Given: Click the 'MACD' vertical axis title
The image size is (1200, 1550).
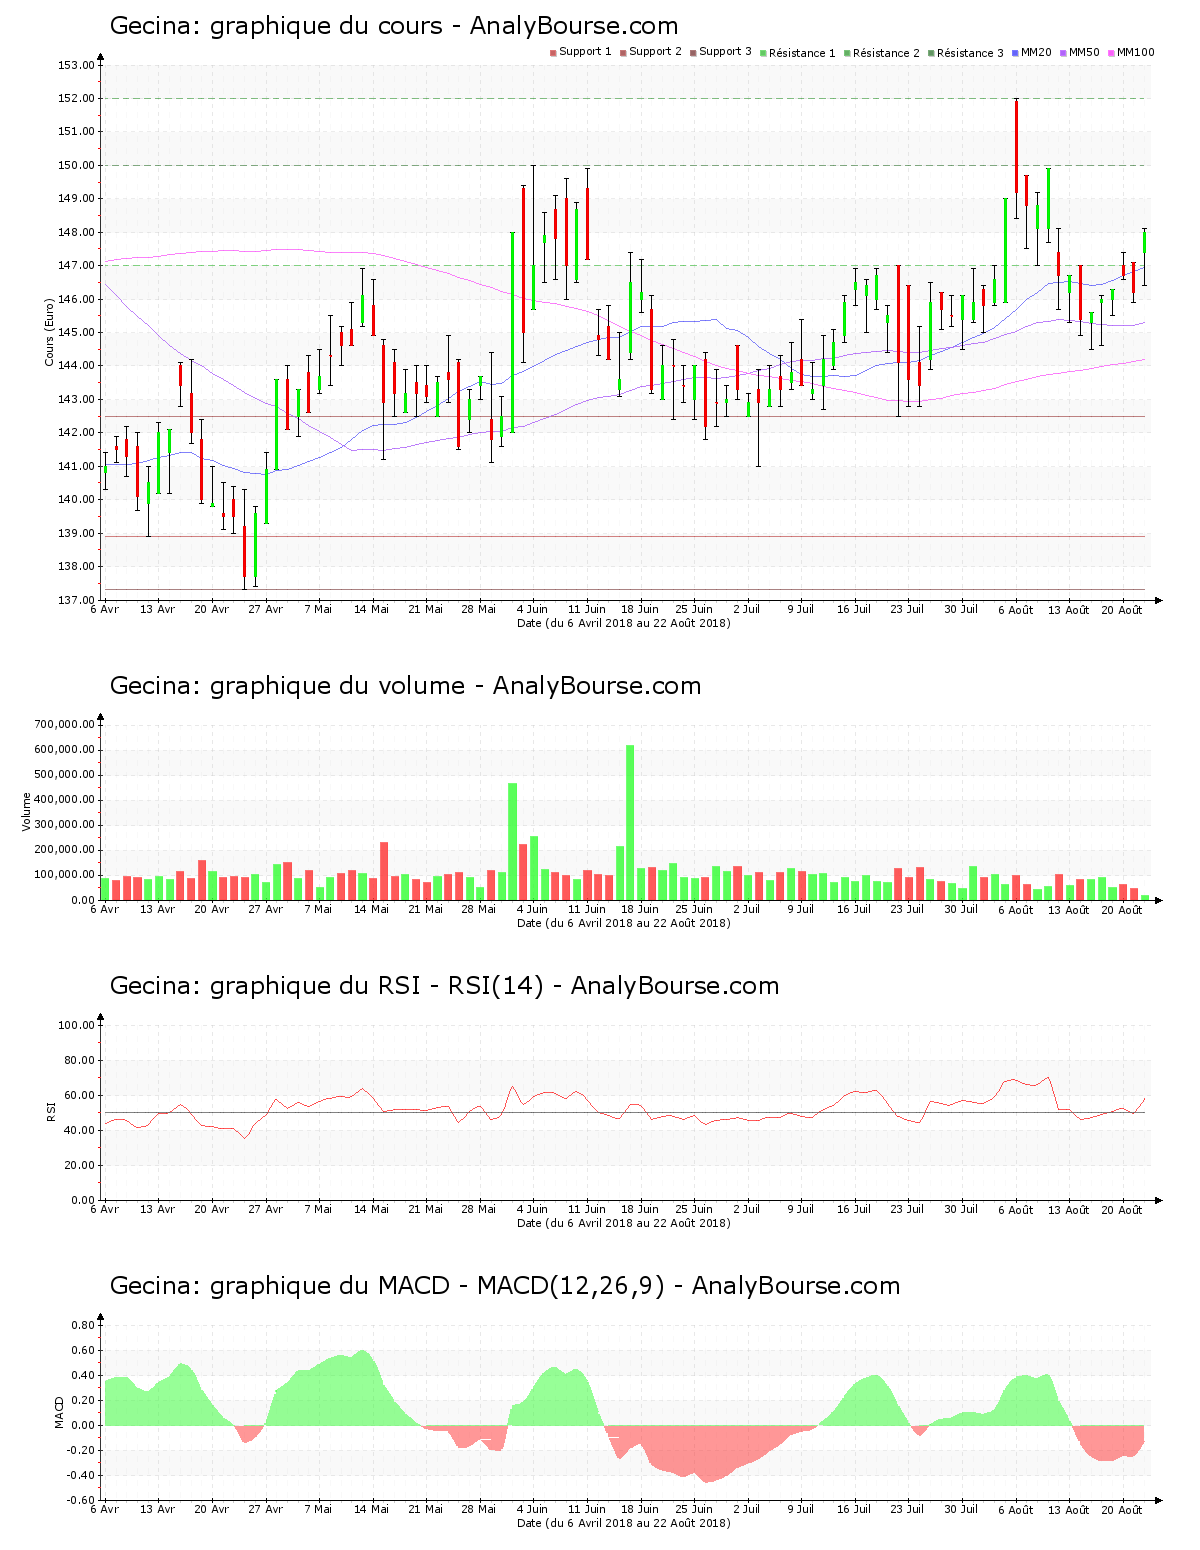Looking at the screenshot, I should (59, 1412).
